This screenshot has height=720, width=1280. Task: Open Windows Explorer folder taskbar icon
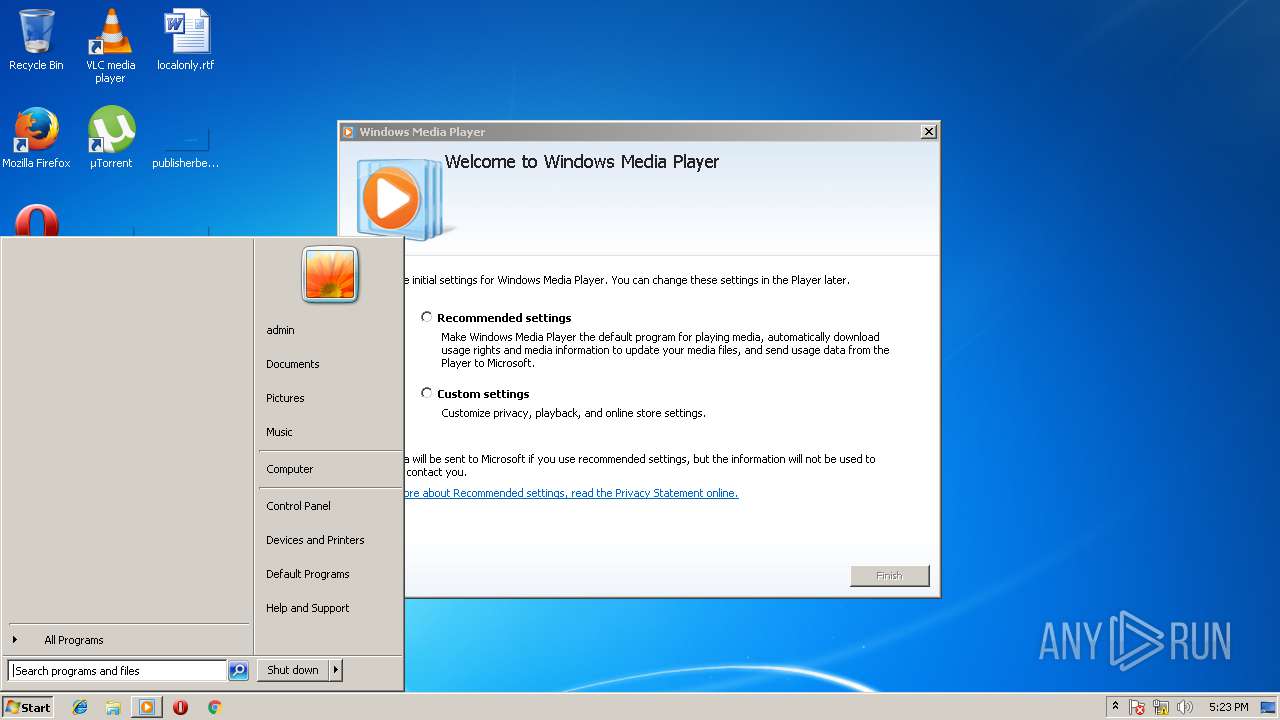tap(113, 707)
